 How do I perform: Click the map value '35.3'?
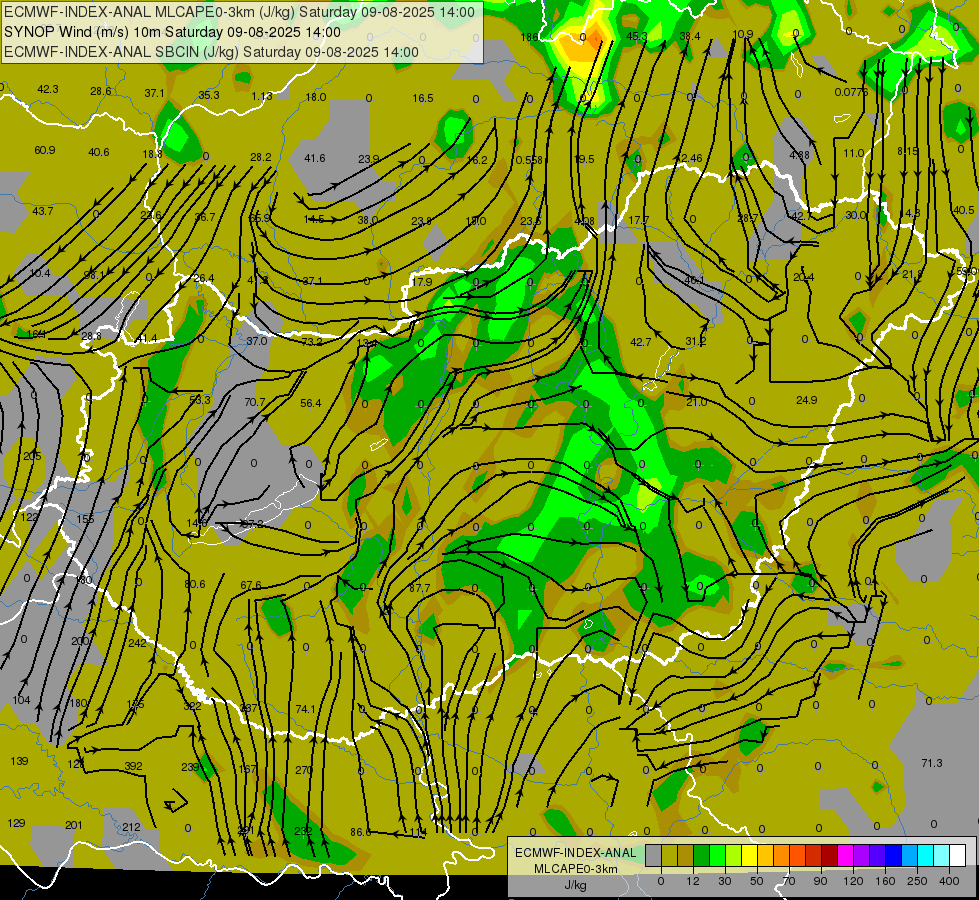[209, 95]
